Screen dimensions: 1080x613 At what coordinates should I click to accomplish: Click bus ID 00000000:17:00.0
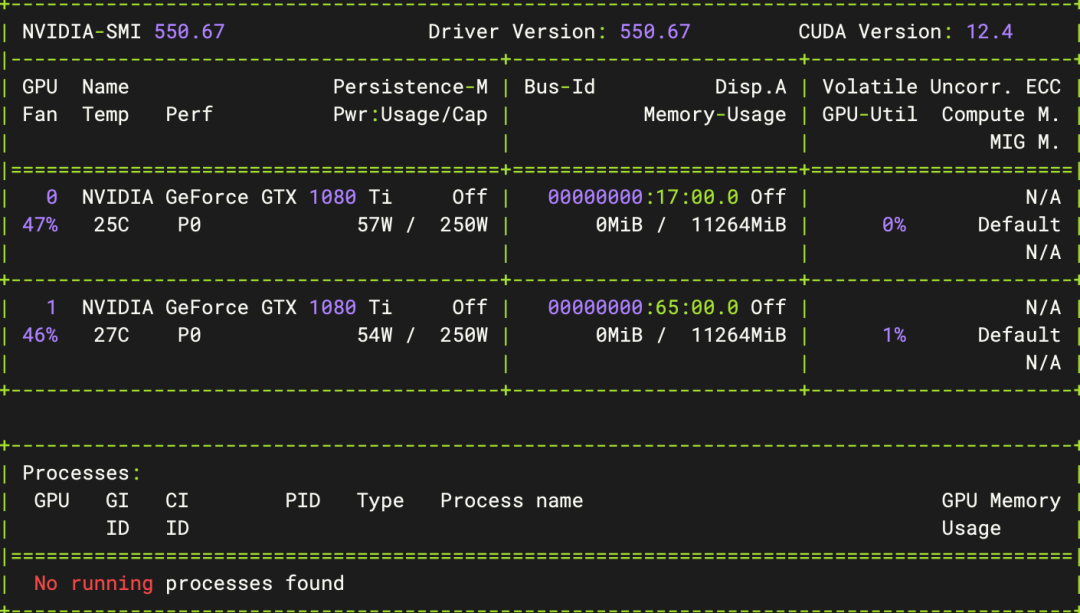(643, 197)
